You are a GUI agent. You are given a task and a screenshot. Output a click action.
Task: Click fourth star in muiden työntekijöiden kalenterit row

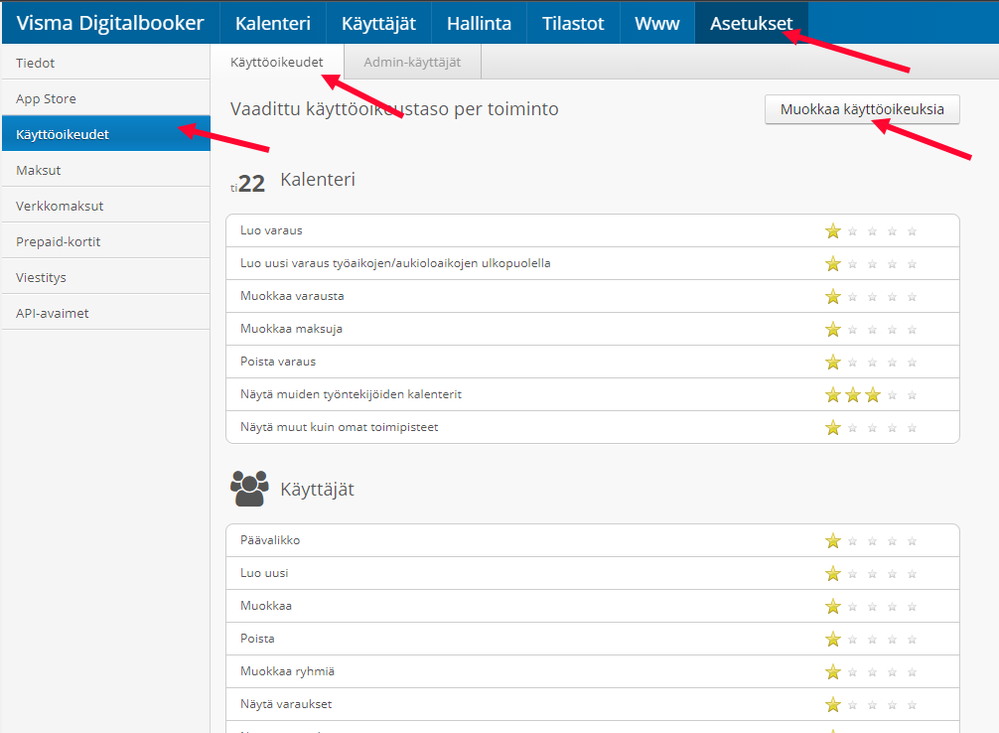click(x=892, y=395)
